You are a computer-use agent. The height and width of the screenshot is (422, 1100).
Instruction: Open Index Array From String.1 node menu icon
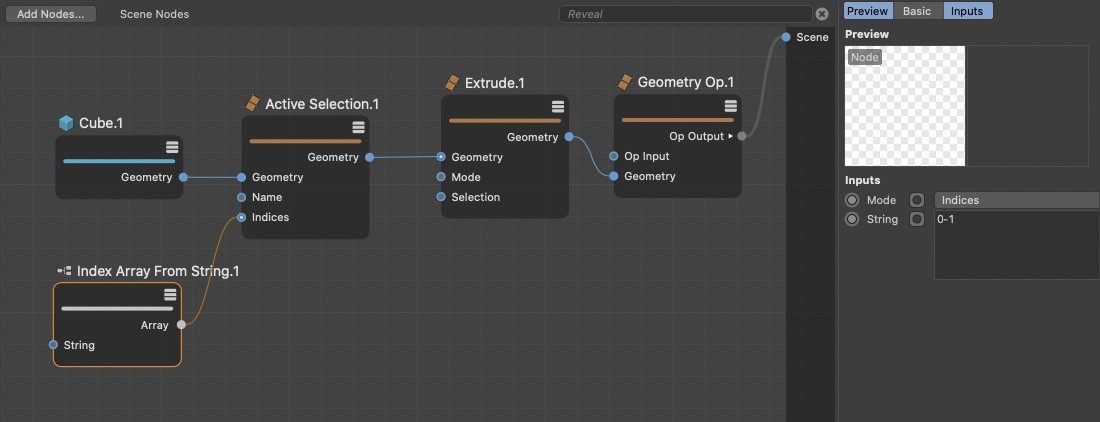(x=170, y=294)
